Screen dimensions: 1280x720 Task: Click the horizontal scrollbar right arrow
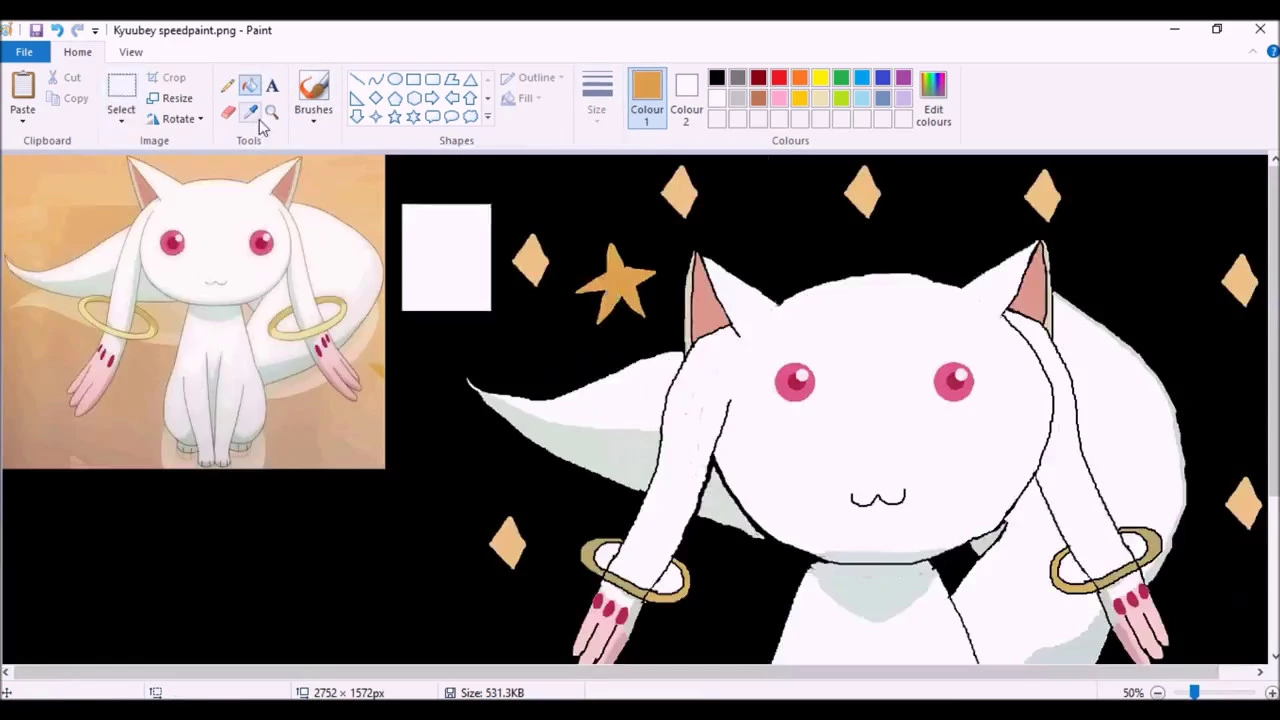[x=1260, y=672]
